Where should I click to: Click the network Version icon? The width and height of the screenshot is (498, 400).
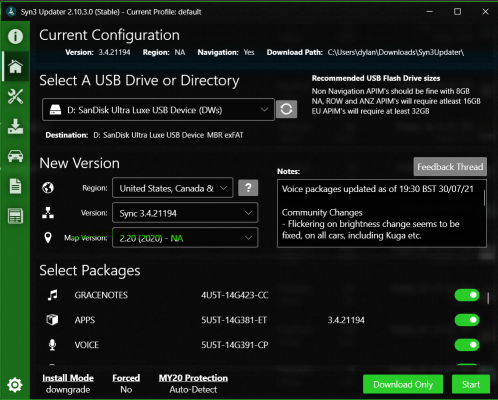[x=48, y=213]
